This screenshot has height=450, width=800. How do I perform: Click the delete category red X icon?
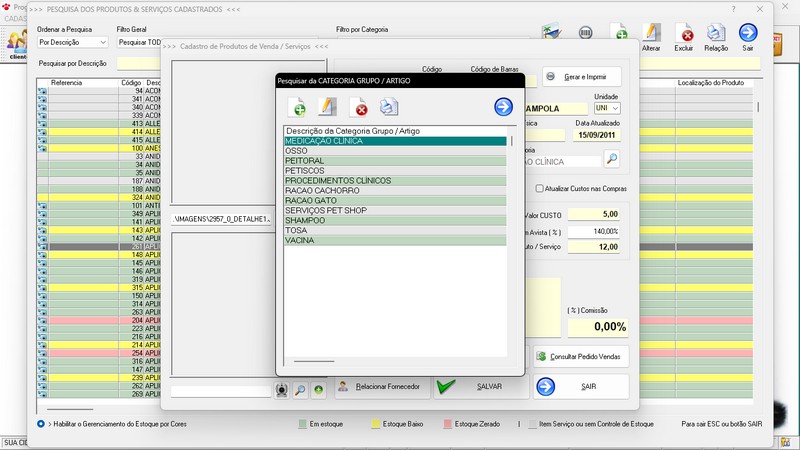click(358, 108)
